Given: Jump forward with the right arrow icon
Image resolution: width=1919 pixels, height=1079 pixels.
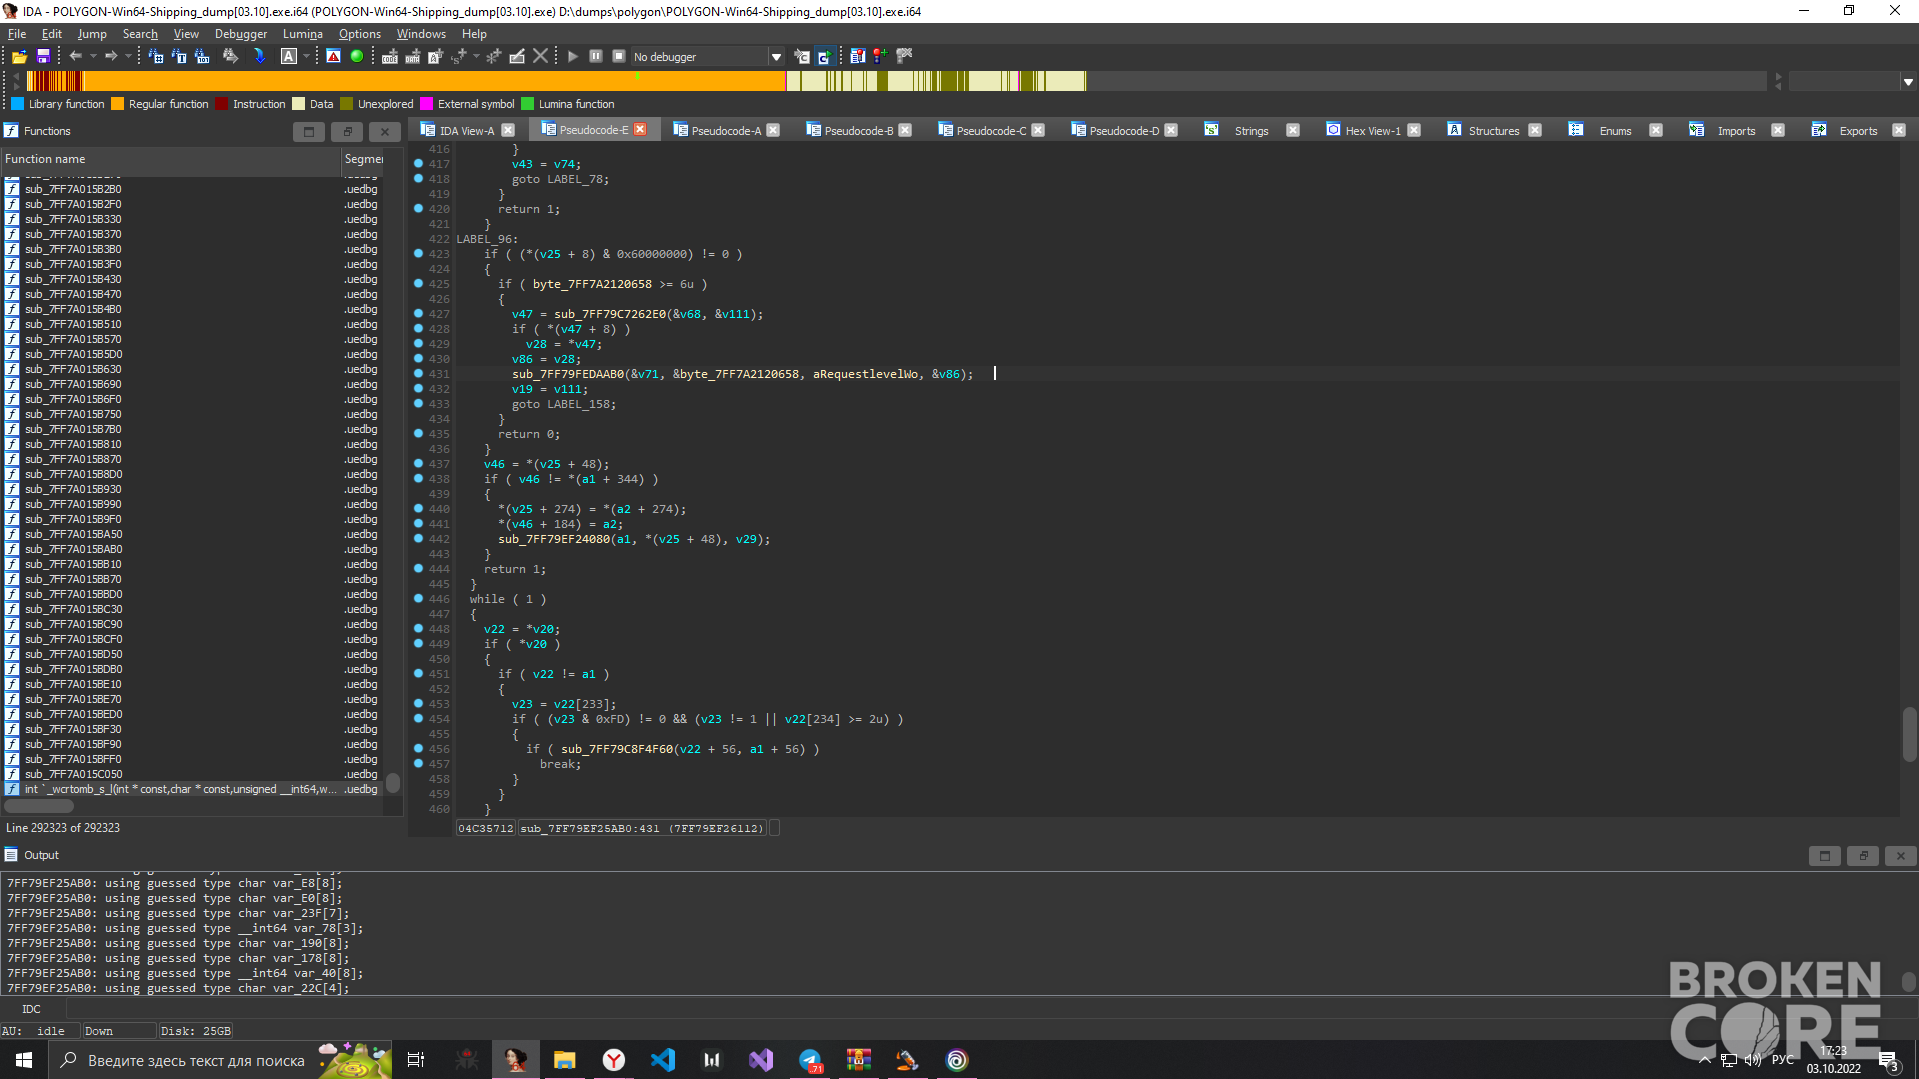Looking at the screenshot, I should [x=111, y=57].
